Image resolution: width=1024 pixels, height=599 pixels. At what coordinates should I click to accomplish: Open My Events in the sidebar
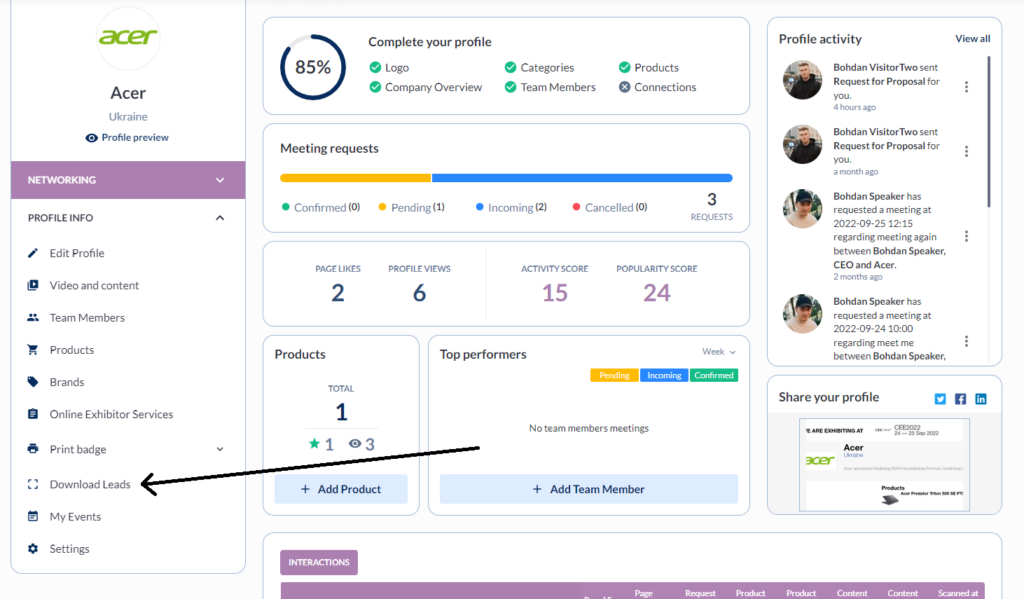(75, 517)
